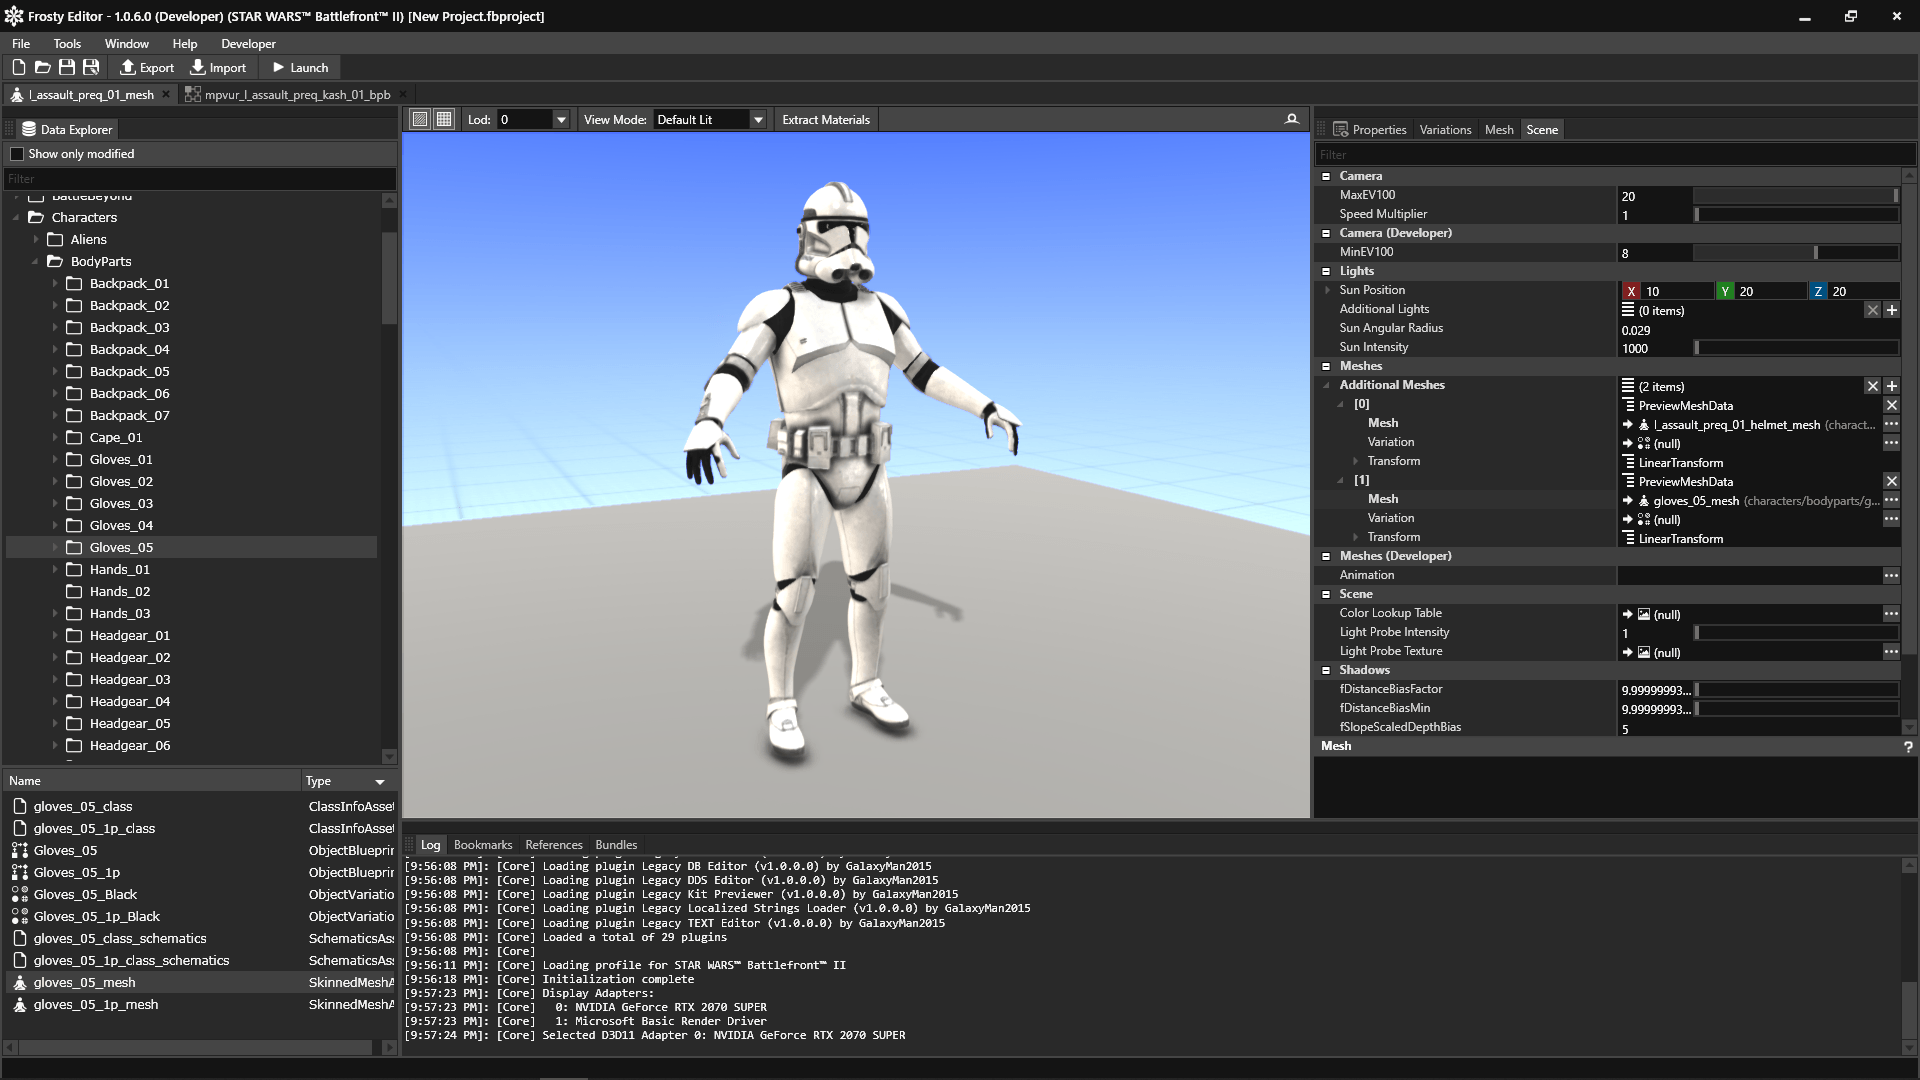The width and height of the screenshot is (1920, 1080).
Task: Collapse the BodyParts folder
Action: [36, 261]
